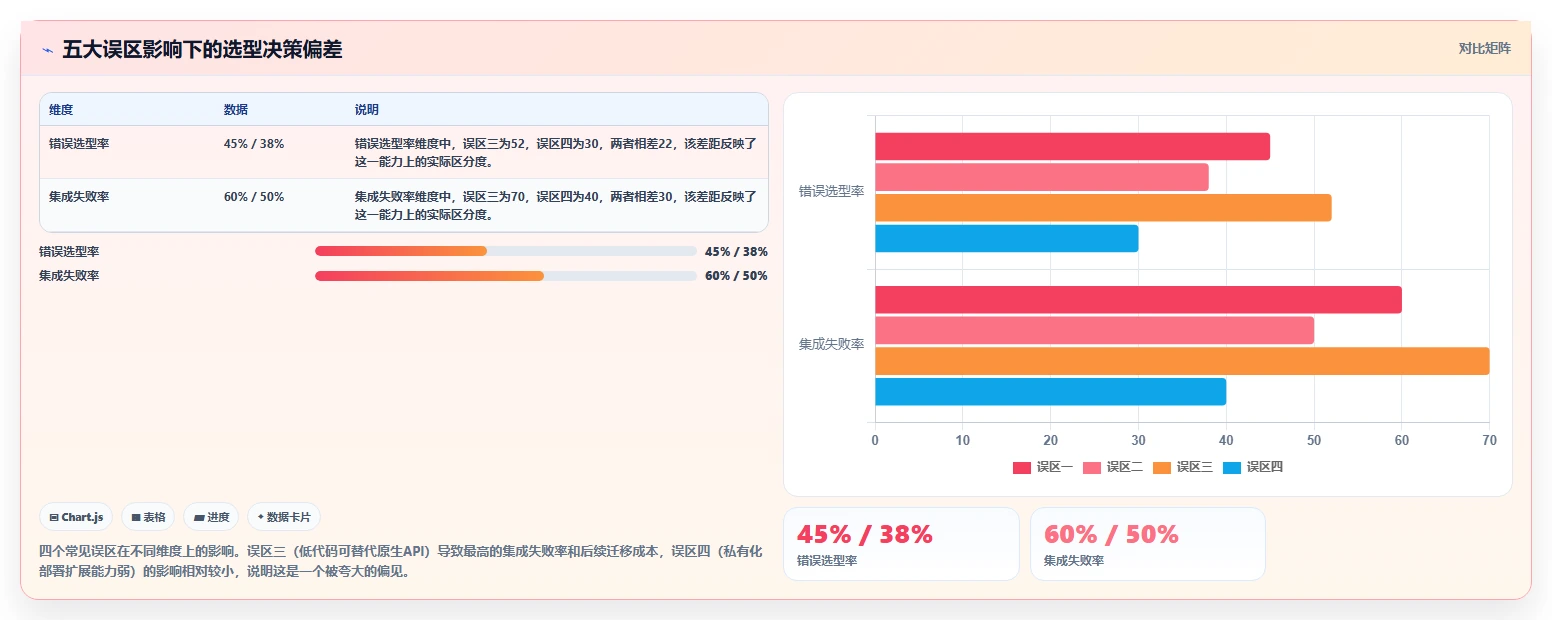Click the Chart.js chip
Screen dimensions: 1552x620
pos(76,517)
